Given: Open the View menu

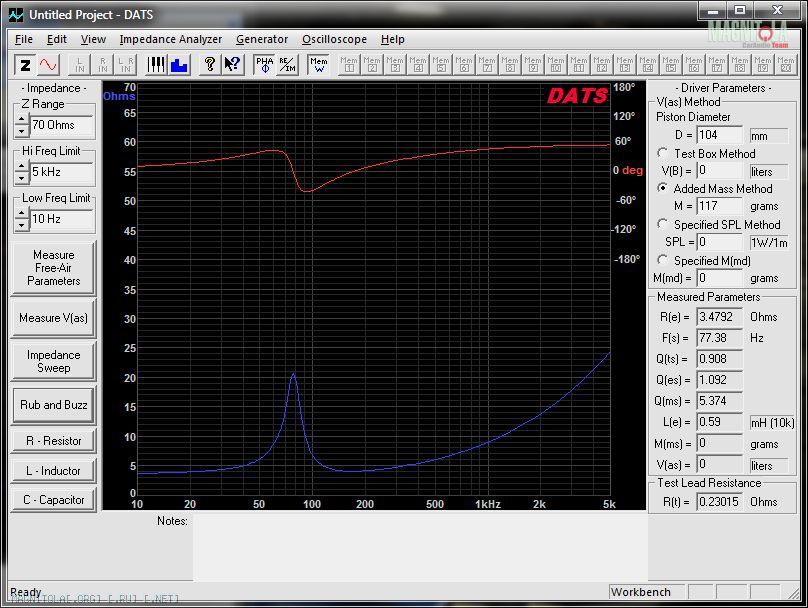Looking at the screenshot, I should (x=93, y=39).
